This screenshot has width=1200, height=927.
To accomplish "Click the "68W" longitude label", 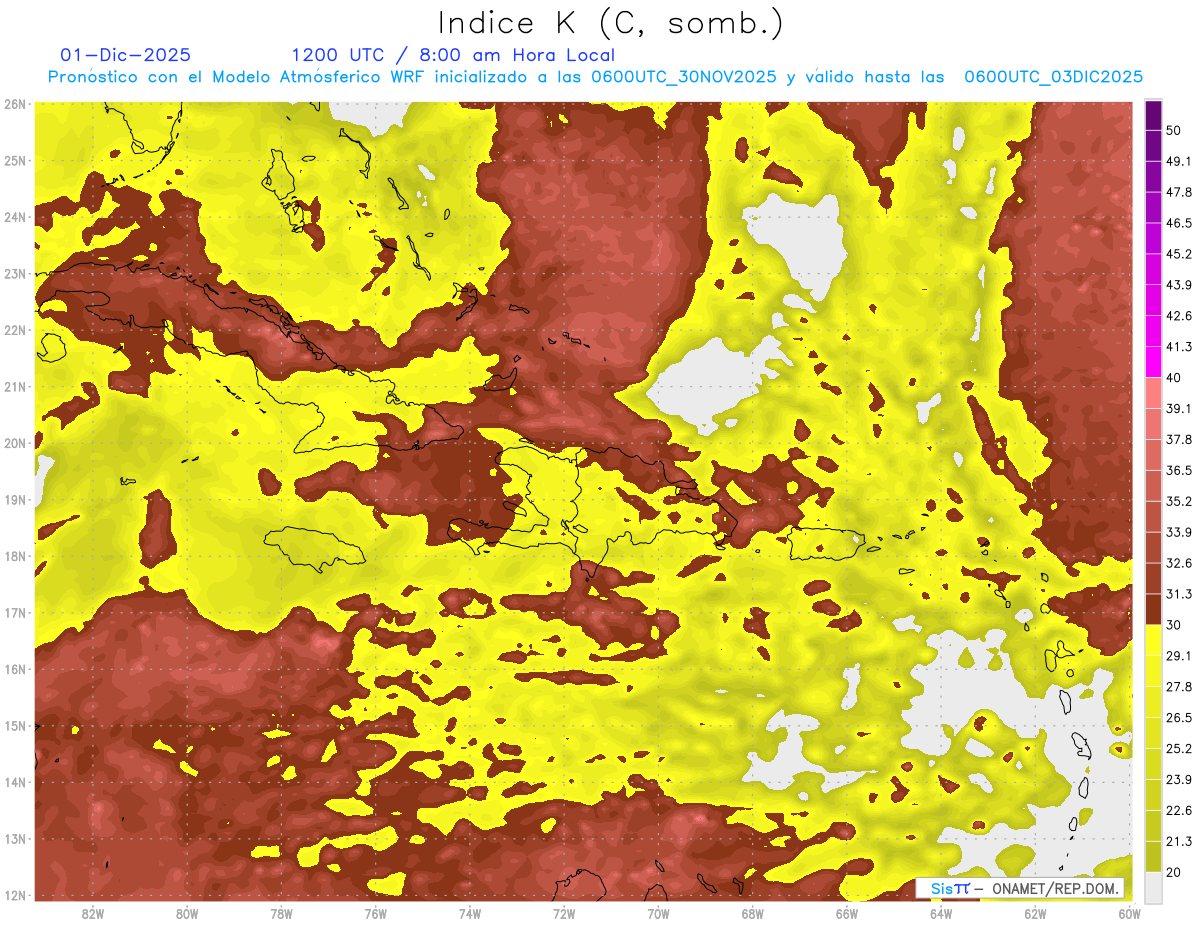I will coord(752,913).
